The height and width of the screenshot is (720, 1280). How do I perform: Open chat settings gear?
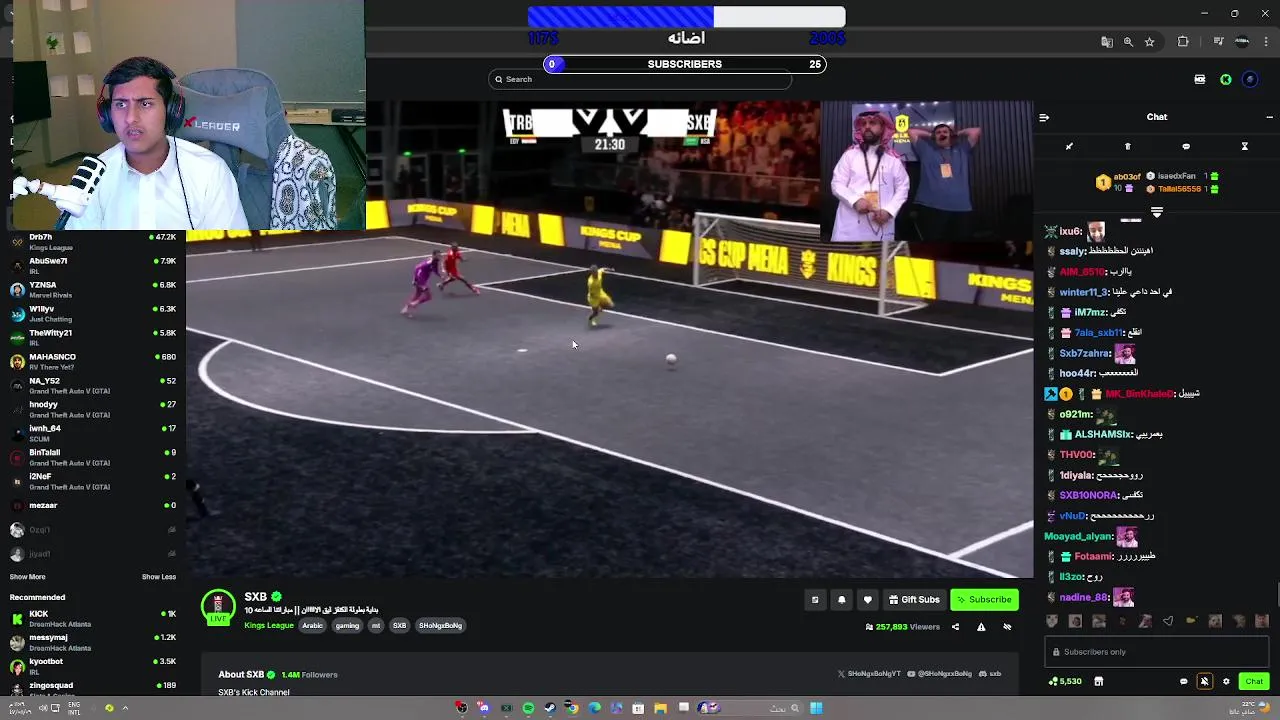coord(1226,681)
